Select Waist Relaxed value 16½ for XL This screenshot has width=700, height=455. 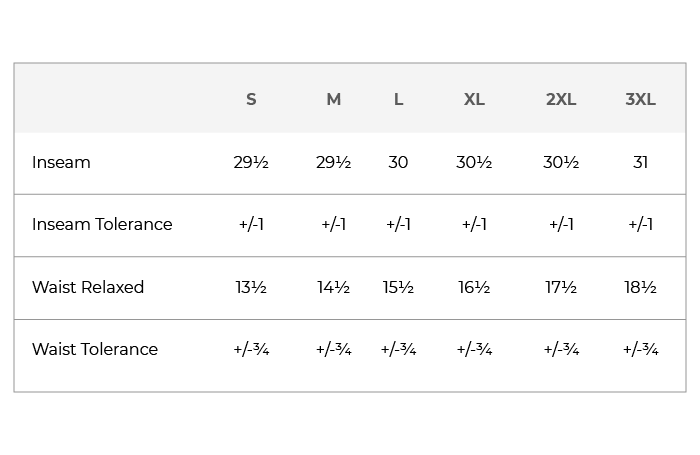point(474,287)
